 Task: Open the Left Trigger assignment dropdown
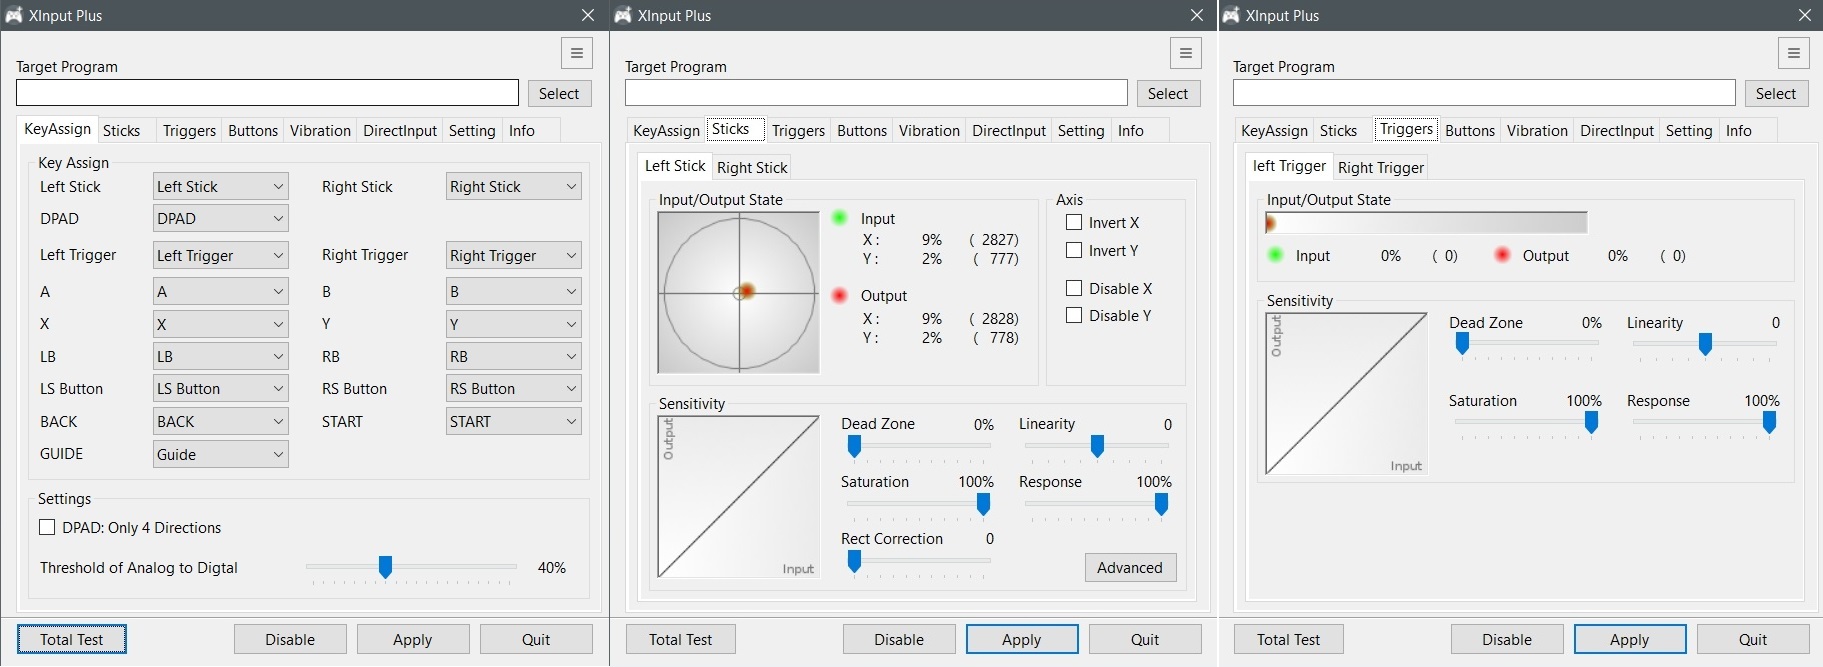221,255
